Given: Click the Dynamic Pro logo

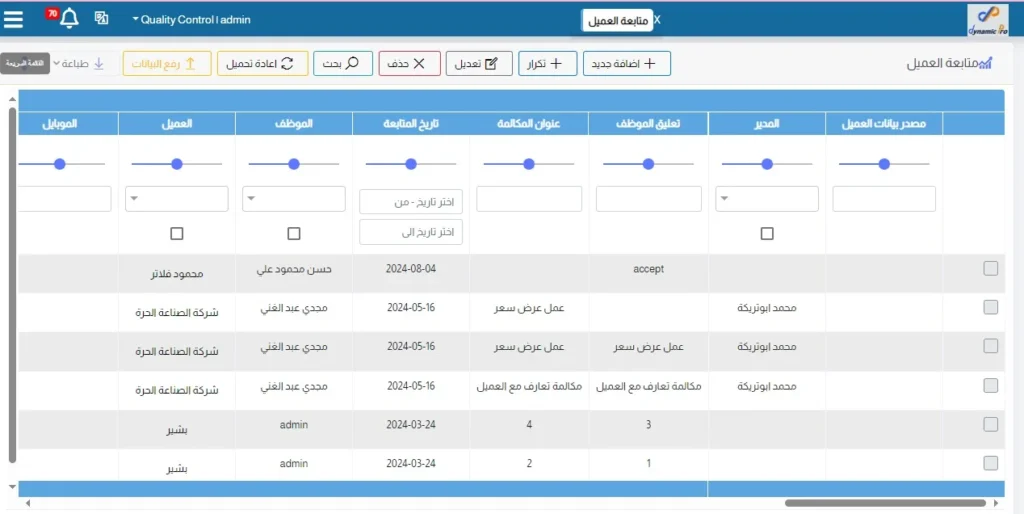Looking at the screenshot, I should tap(987, 20).
